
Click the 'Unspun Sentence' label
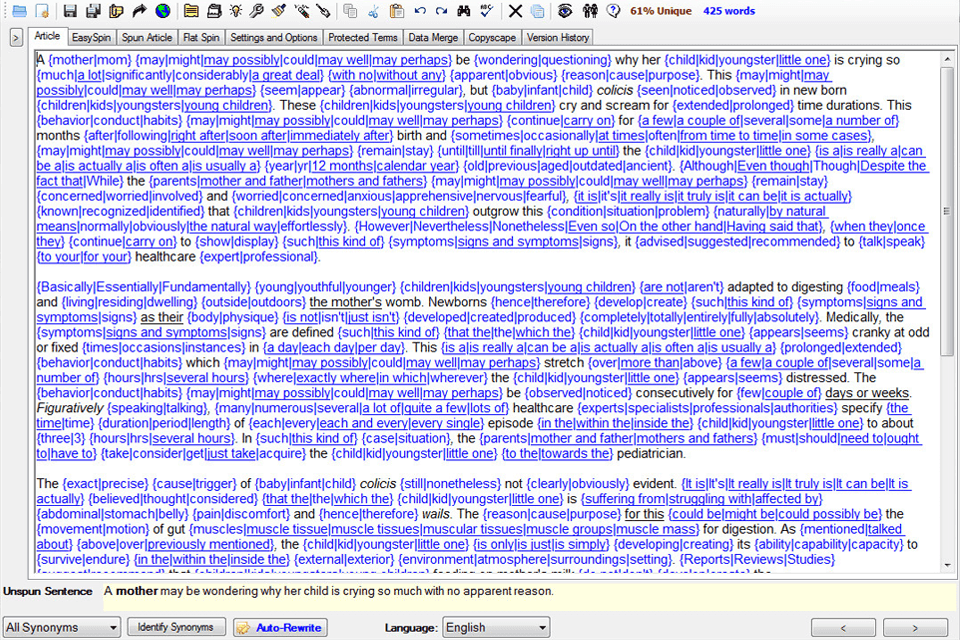(48, 591)
